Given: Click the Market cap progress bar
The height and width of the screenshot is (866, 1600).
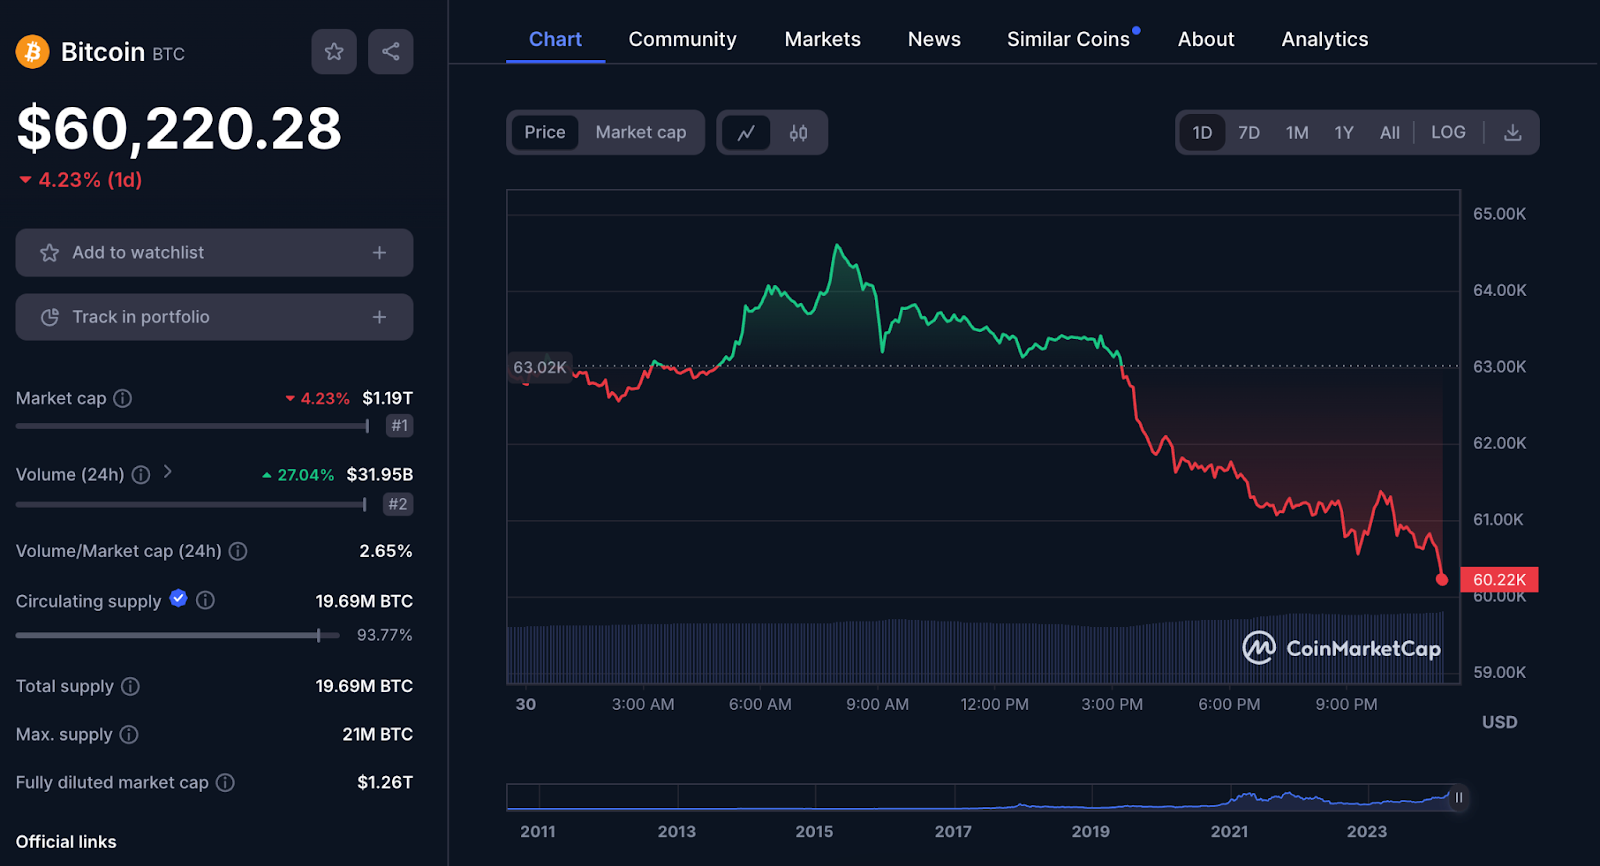Looking at the screenshot, I should click(x=192, y=426).
